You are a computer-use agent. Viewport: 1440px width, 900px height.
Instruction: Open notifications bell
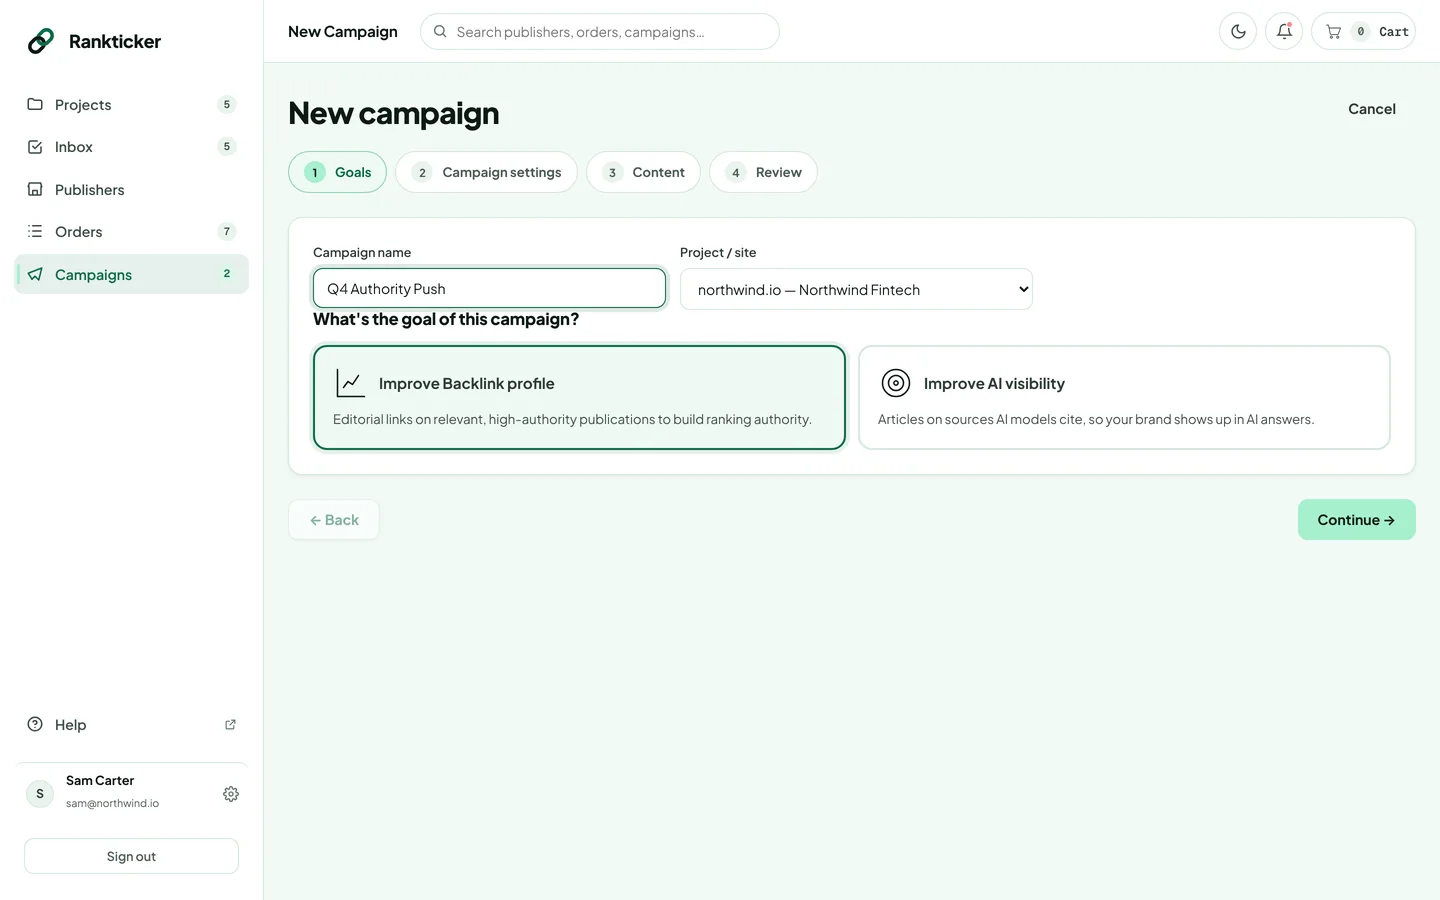[1284, 31]
